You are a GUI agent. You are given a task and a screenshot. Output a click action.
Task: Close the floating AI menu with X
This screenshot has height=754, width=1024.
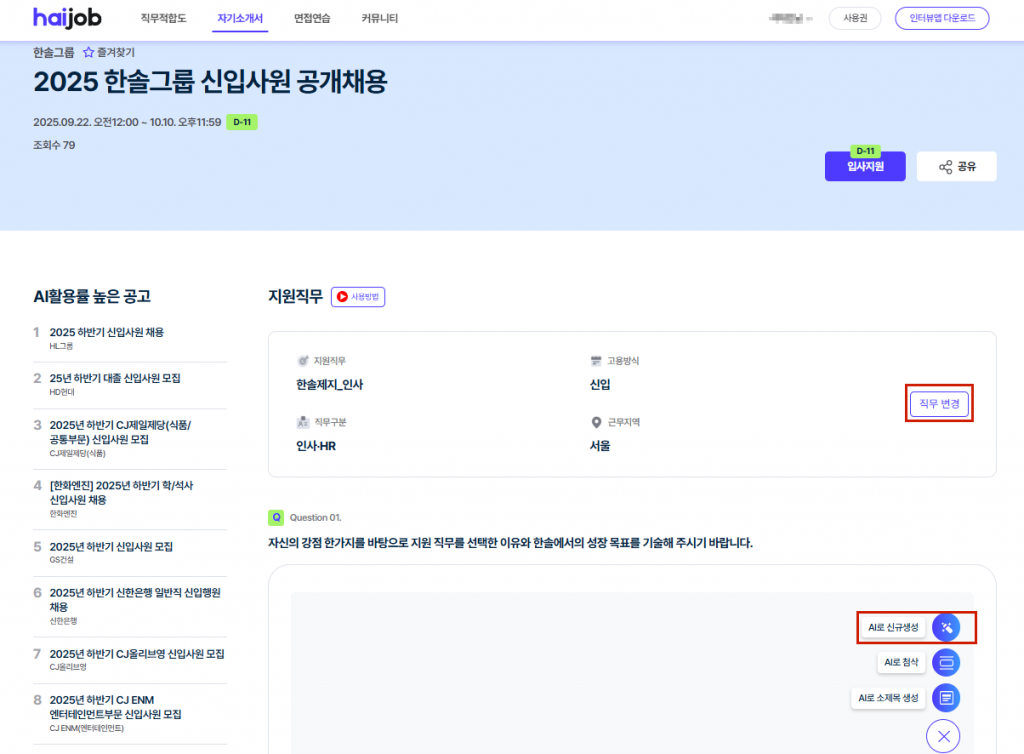[942, 736]
